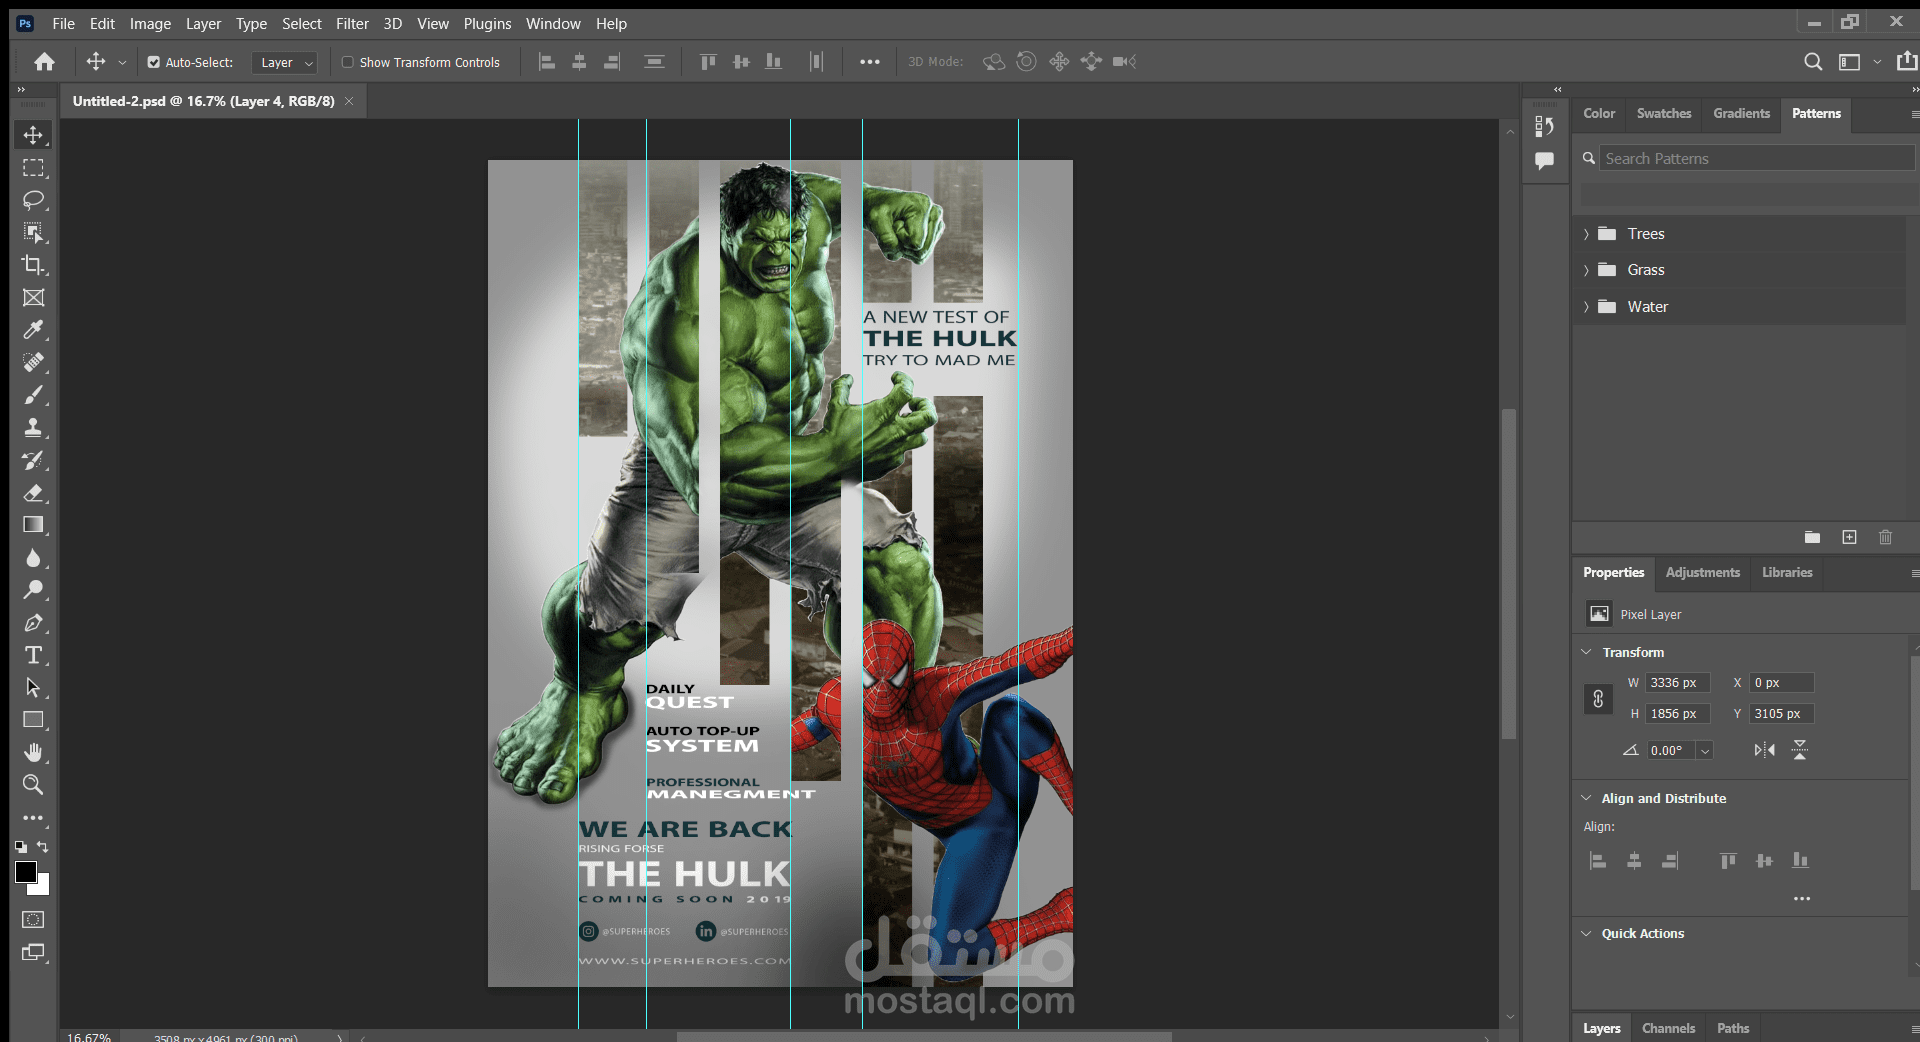The height and width of the screenshot is (1042, 1920).
Task: Click the foreground color swatch
Action: tap(26, 872)
